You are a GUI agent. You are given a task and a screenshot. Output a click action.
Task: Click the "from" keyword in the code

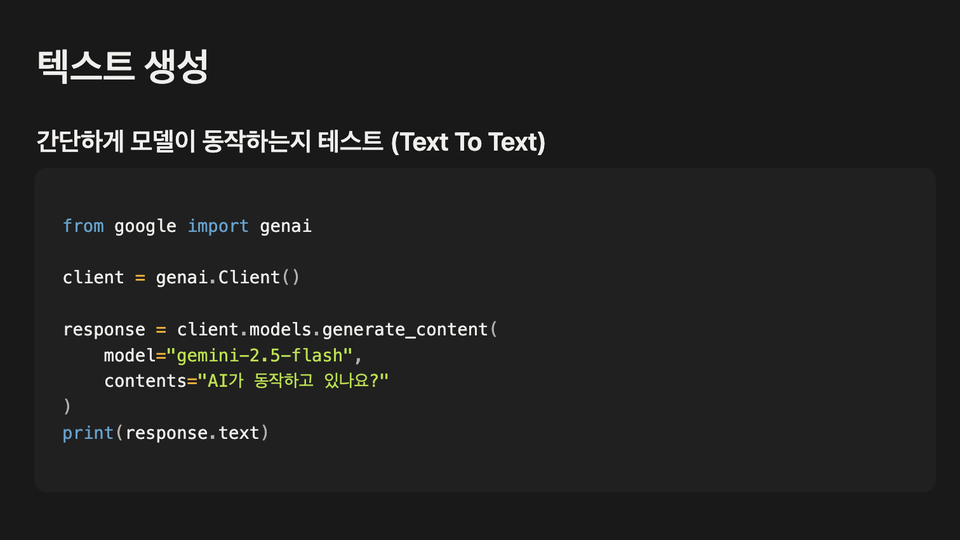(83, 226)
